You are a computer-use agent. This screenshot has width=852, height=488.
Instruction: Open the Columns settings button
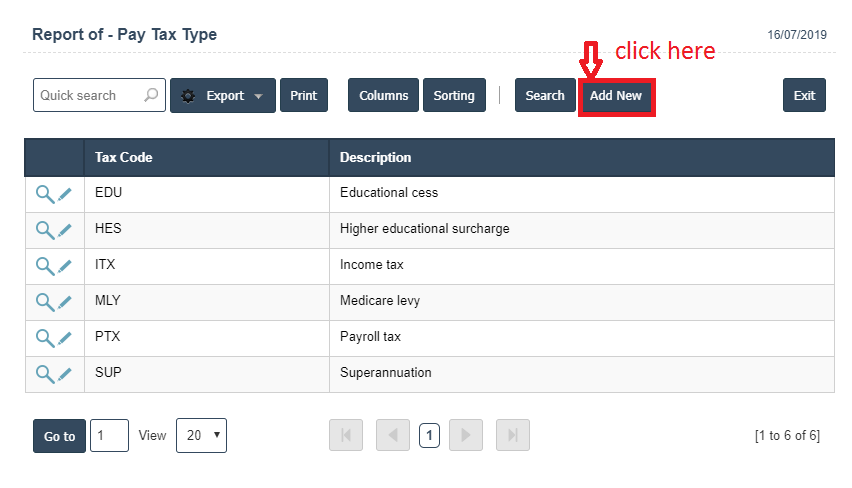[x=383, y=96]
